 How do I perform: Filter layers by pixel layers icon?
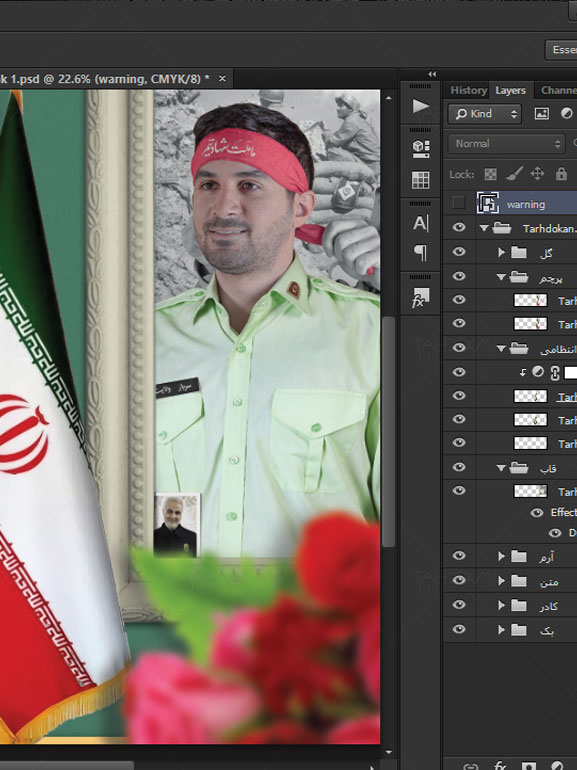pyautogui.click(x=542, y=114)
